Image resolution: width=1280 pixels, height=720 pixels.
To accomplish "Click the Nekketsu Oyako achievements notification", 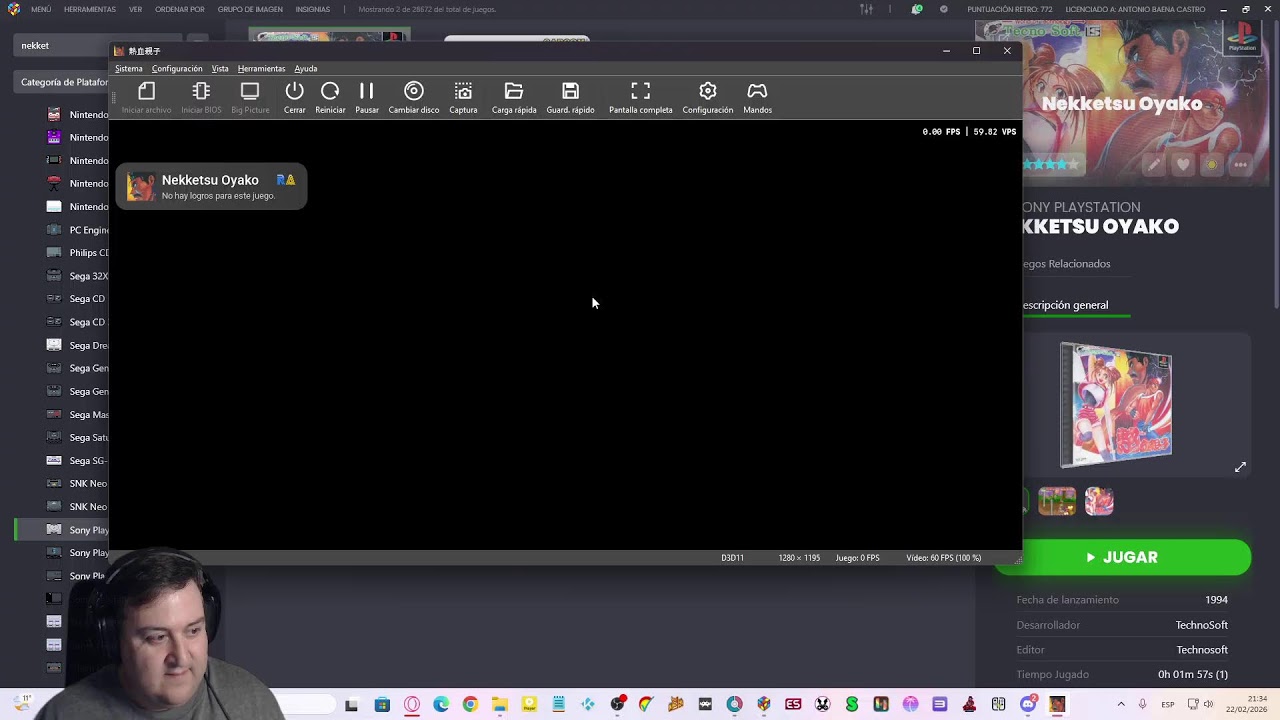I will [x=211, y=187].
